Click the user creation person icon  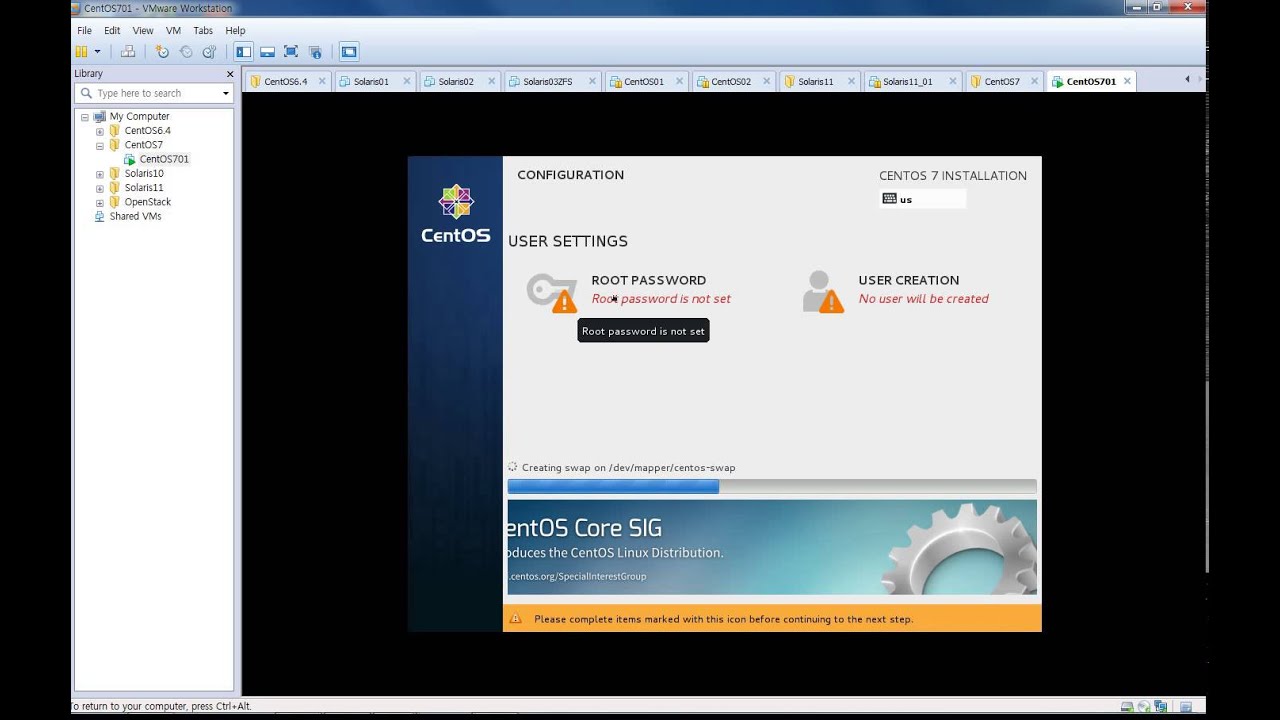(x=823, y=292)
